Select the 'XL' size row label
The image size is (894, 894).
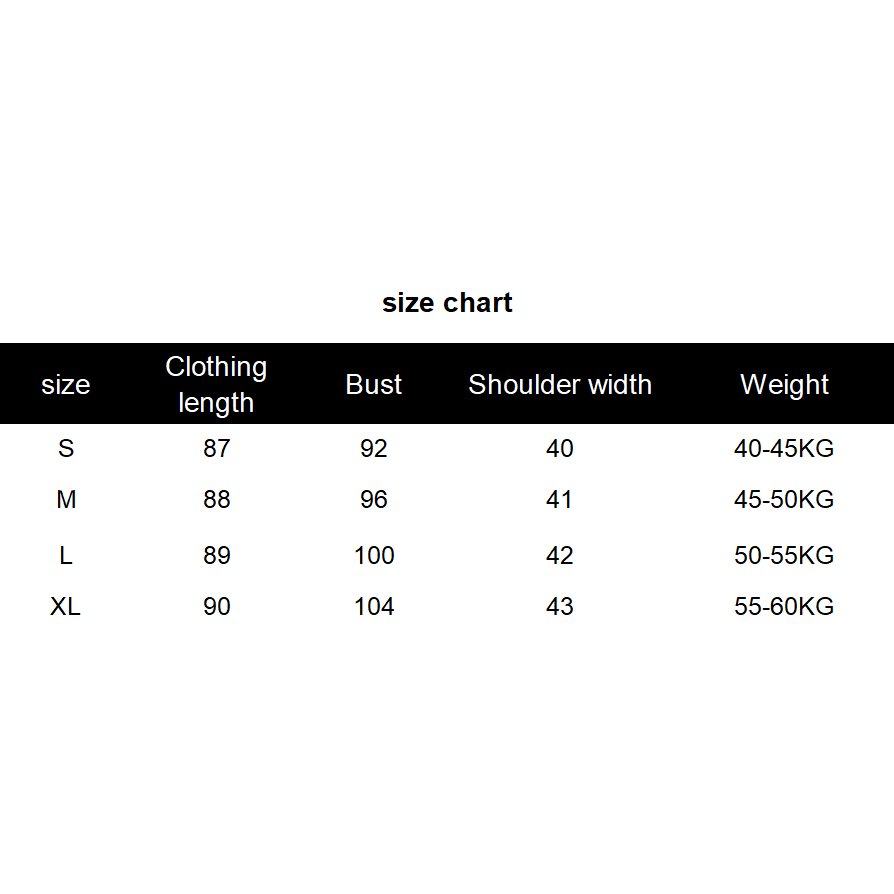[x=66, y=606]
